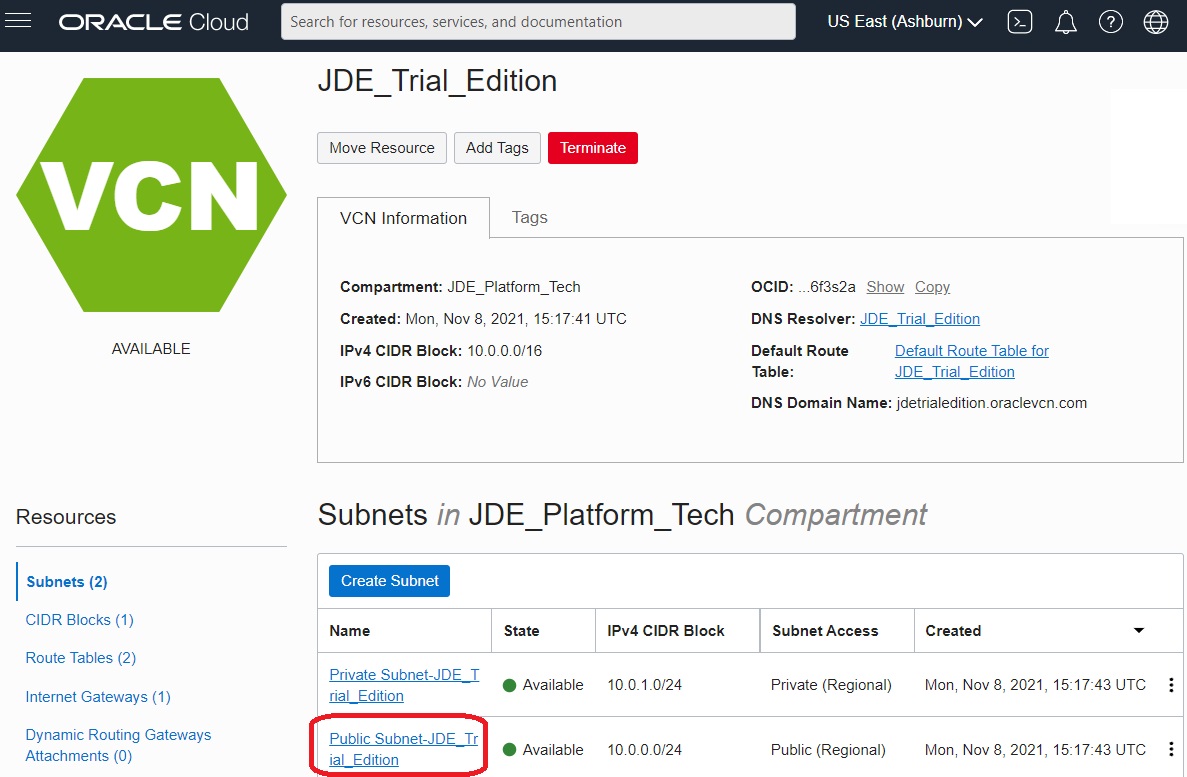Open Default Route Table for JDE_Trial_Edition
The image size is (1187, 777).
[x=971, y=350]
